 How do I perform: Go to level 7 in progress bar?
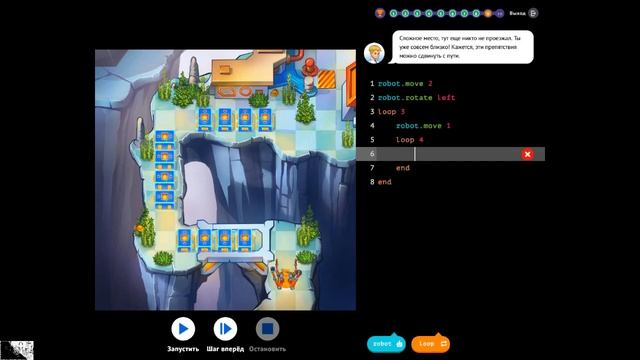[464, 13]
